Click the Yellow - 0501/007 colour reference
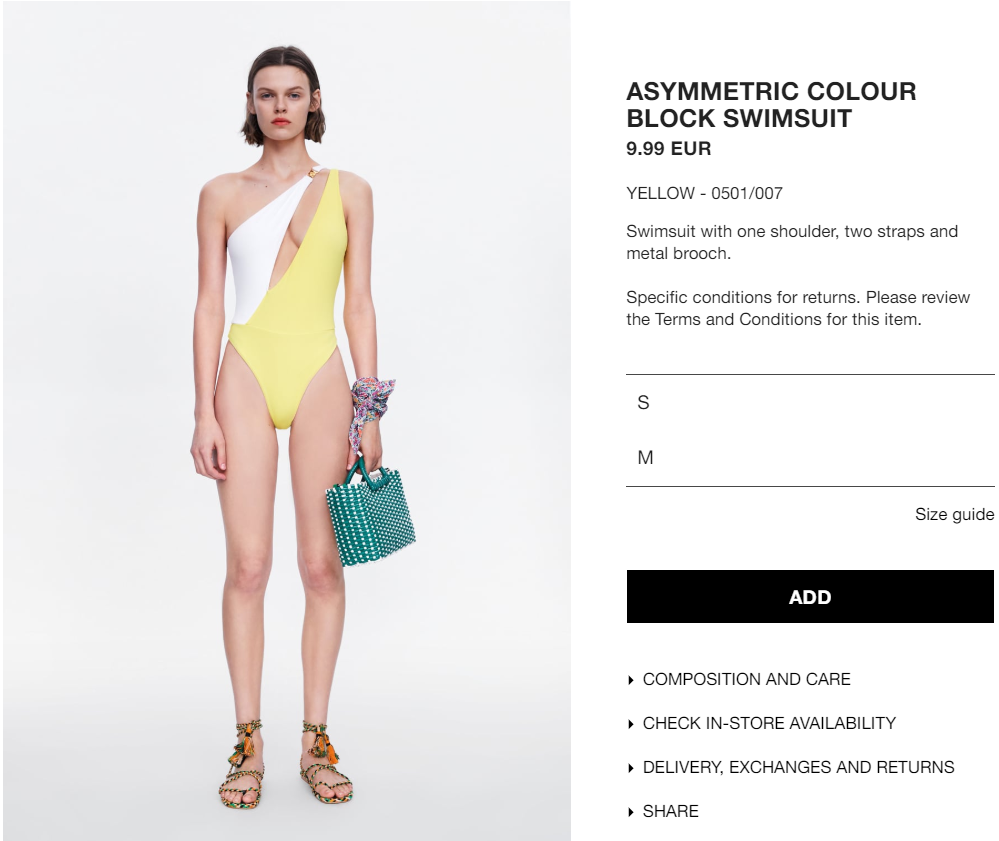Viewport: 999px width, 841px height. click(x=704, y=193)
